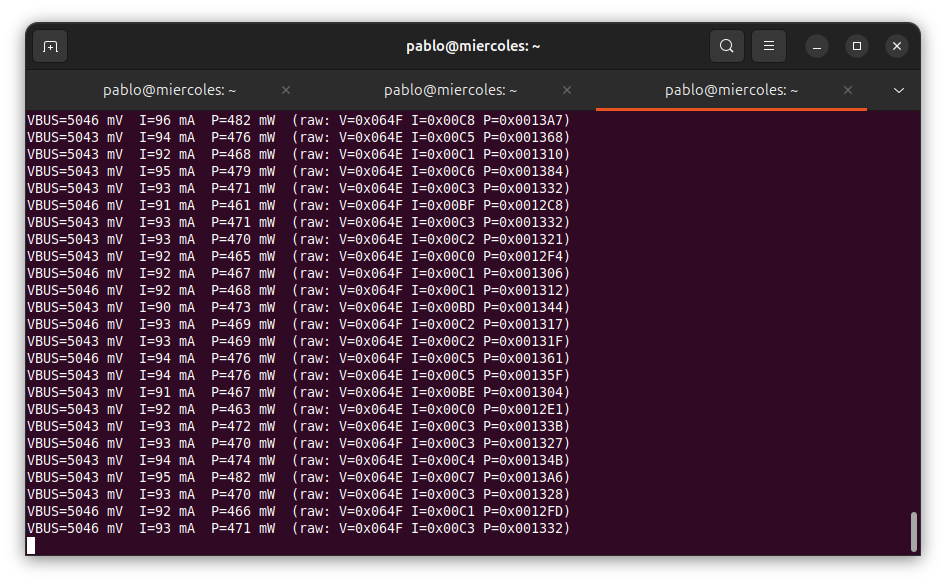This screenshot has width=946, height=584.
Task: Expand the tab list chevron
Action: tap(898, 89)
